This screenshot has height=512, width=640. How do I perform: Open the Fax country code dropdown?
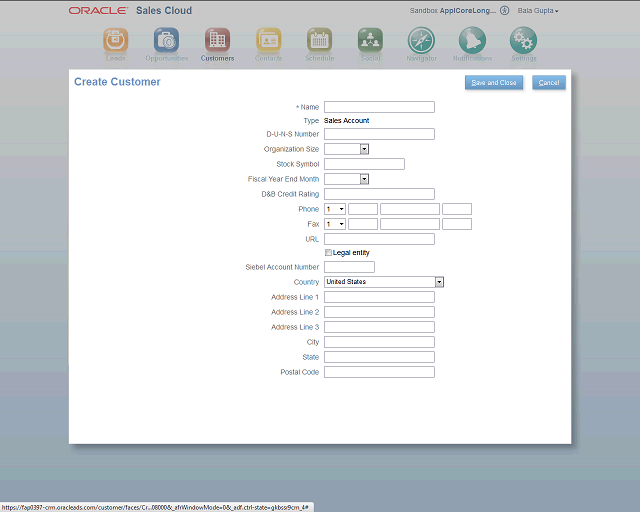pos(335,224)
